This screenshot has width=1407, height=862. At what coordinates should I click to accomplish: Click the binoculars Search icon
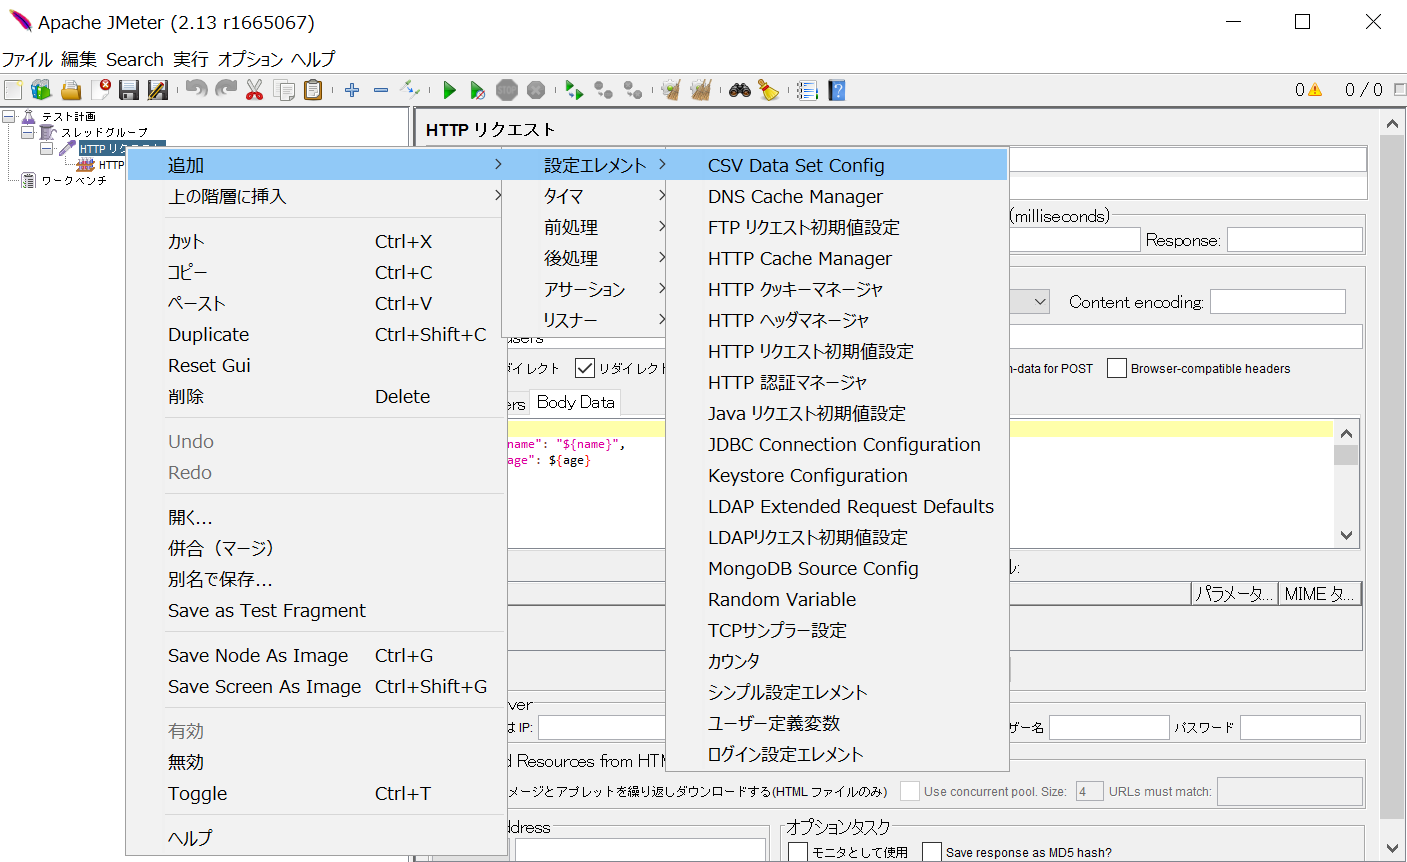coord(739,91)
